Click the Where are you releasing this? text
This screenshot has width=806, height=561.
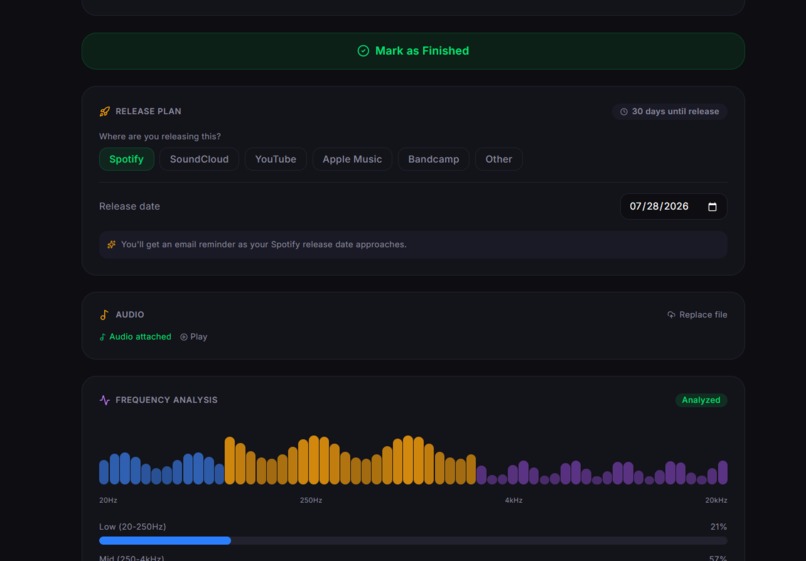(x=160, y=137)
